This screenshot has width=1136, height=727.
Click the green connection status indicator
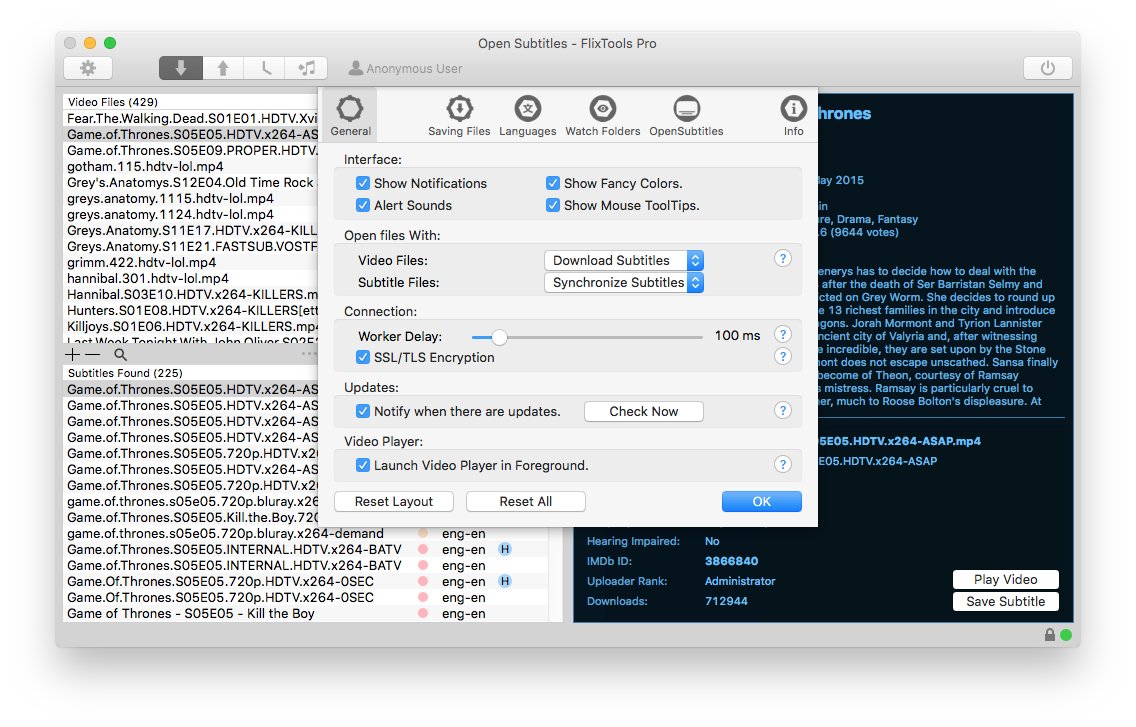pyautogui.click(x=1066, y=635)
